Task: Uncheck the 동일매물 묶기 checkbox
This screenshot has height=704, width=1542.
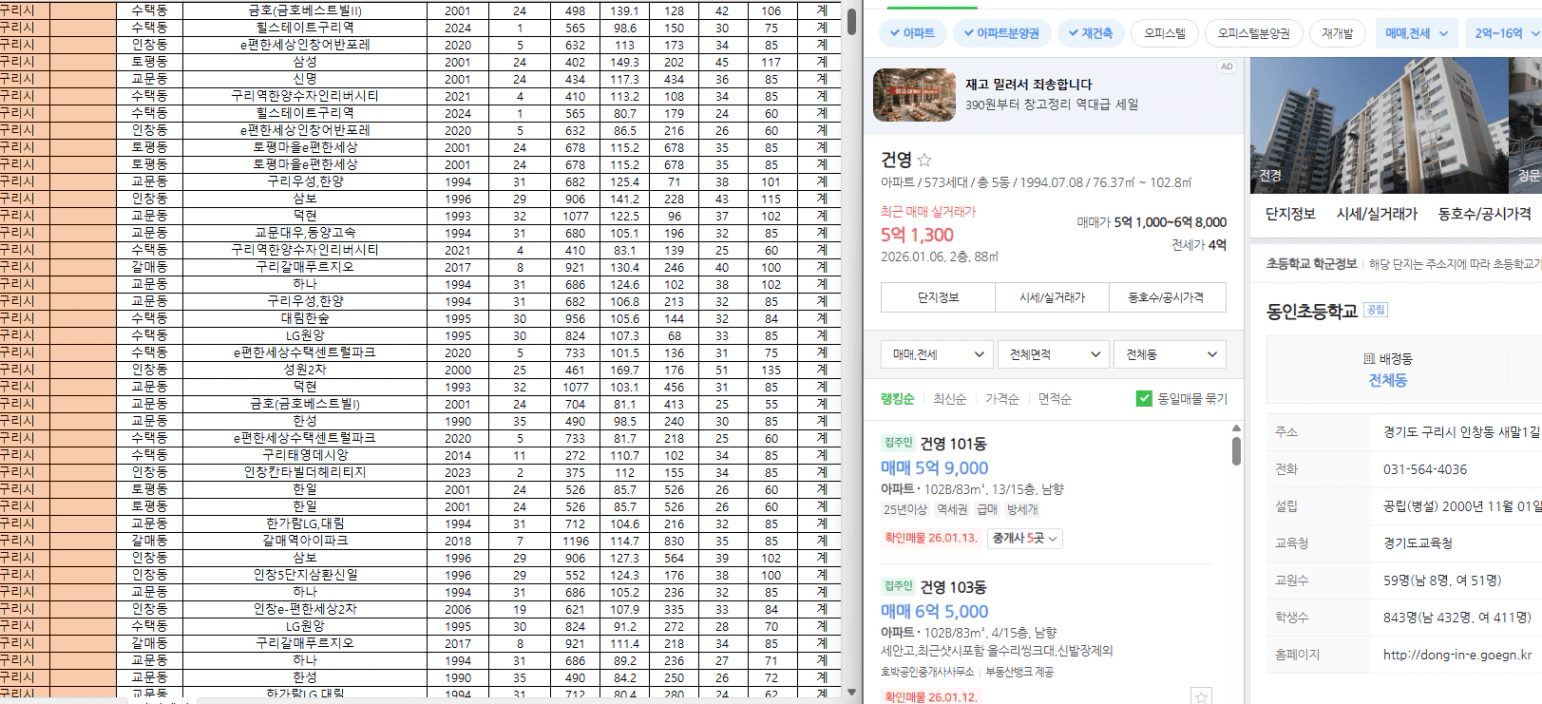Action: (x=1145, y=399)
